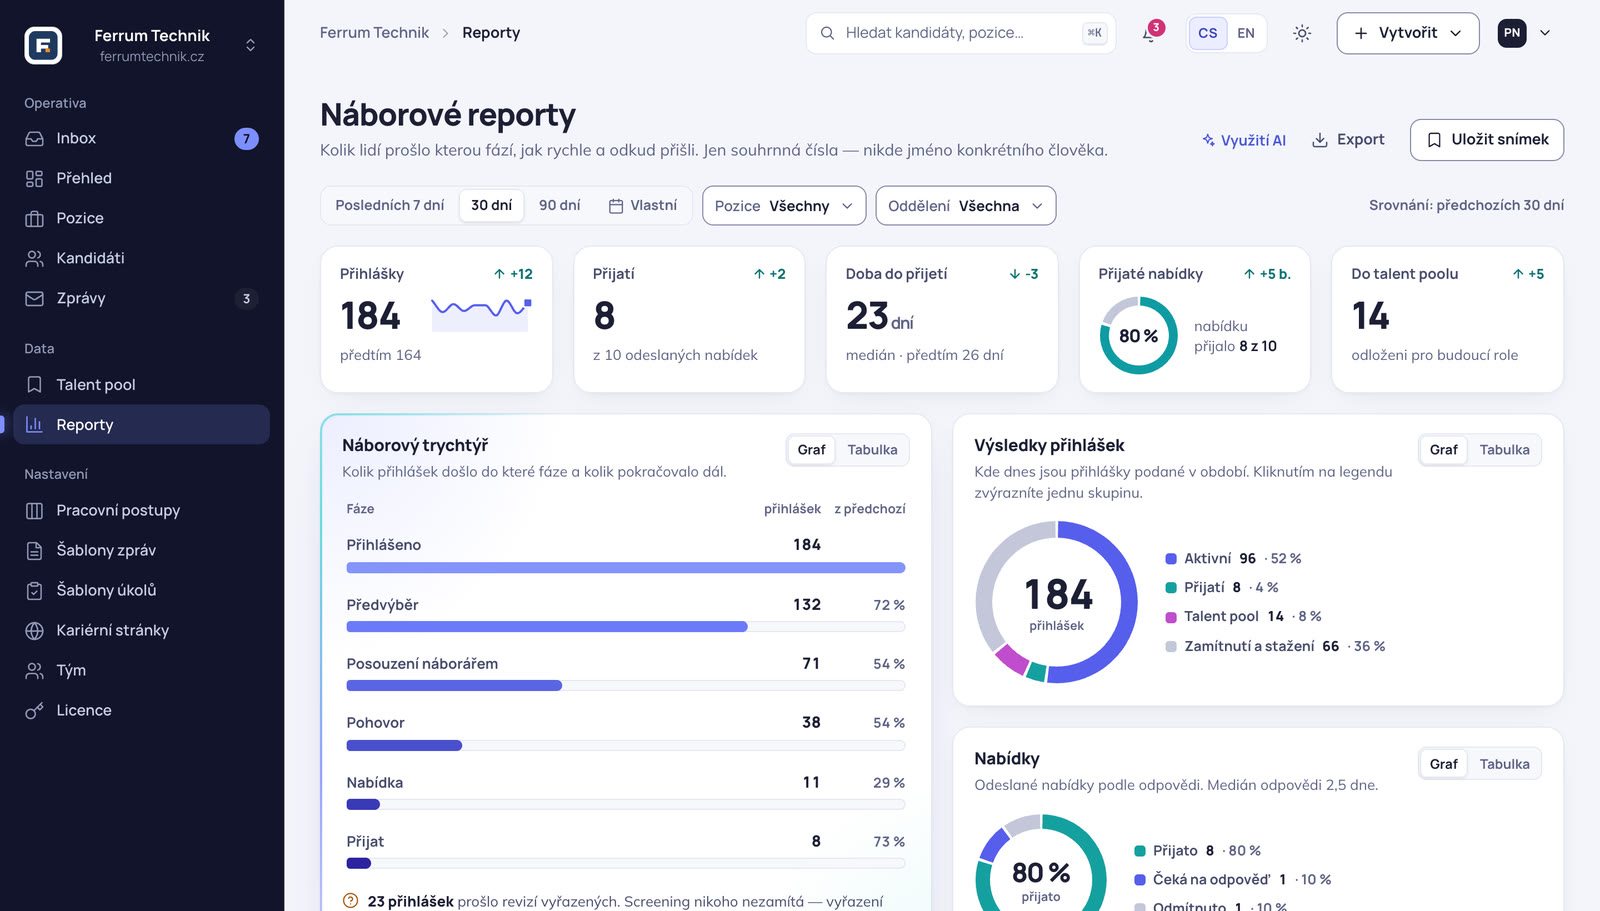
Task: Open Pozice in the sidebar
Action: [x=142, y=218]
